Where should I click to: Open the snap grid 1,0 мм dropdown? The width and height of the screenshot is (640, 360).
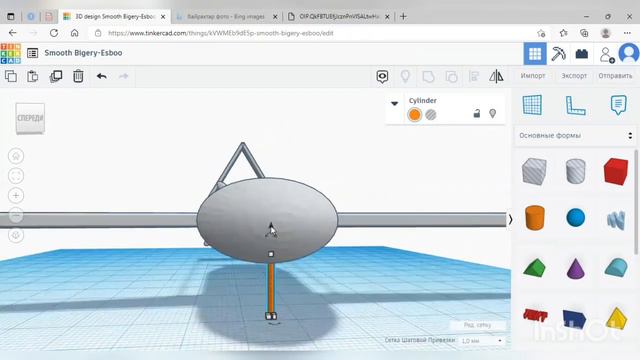(482, 340)
